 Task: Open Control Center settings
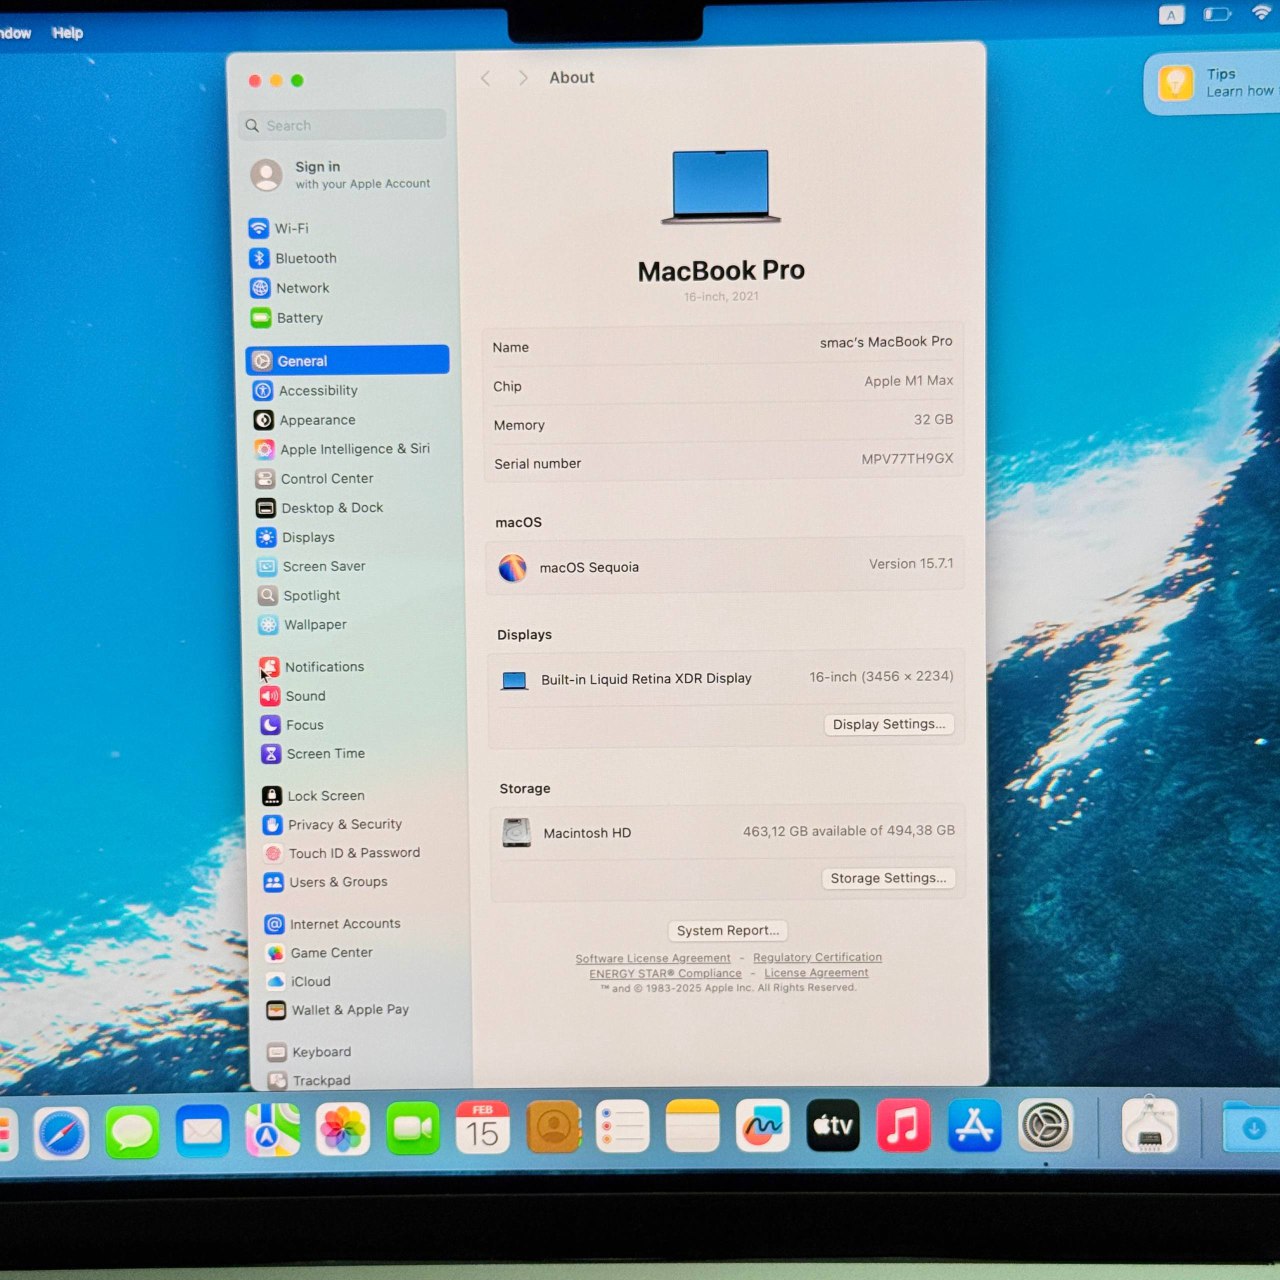coord(327,478)
